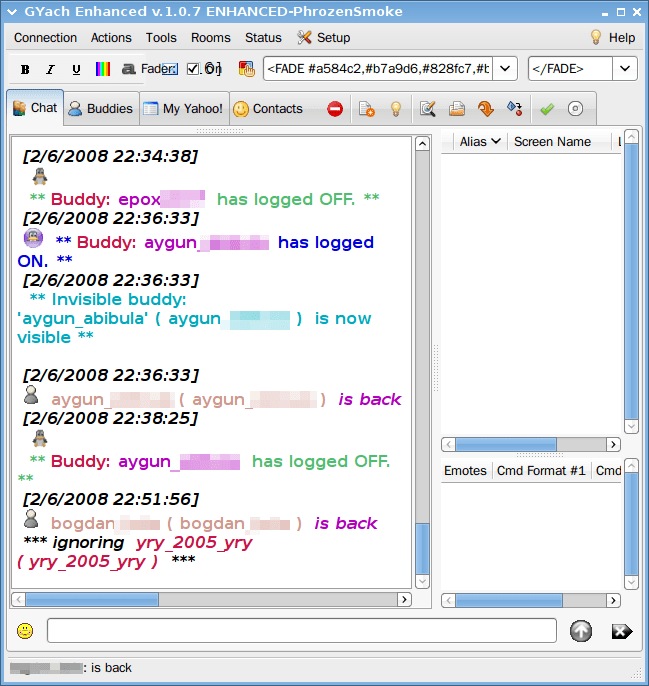Click the orange folder documents icon
The height and width of the screenshot is (686, 649).
(457, 109)
